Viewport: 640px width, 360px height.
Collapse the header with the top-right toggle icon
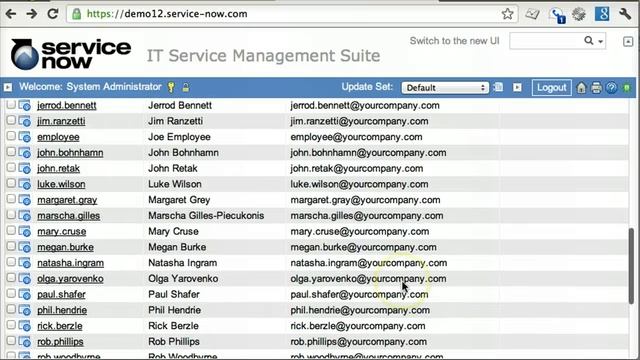628,41
